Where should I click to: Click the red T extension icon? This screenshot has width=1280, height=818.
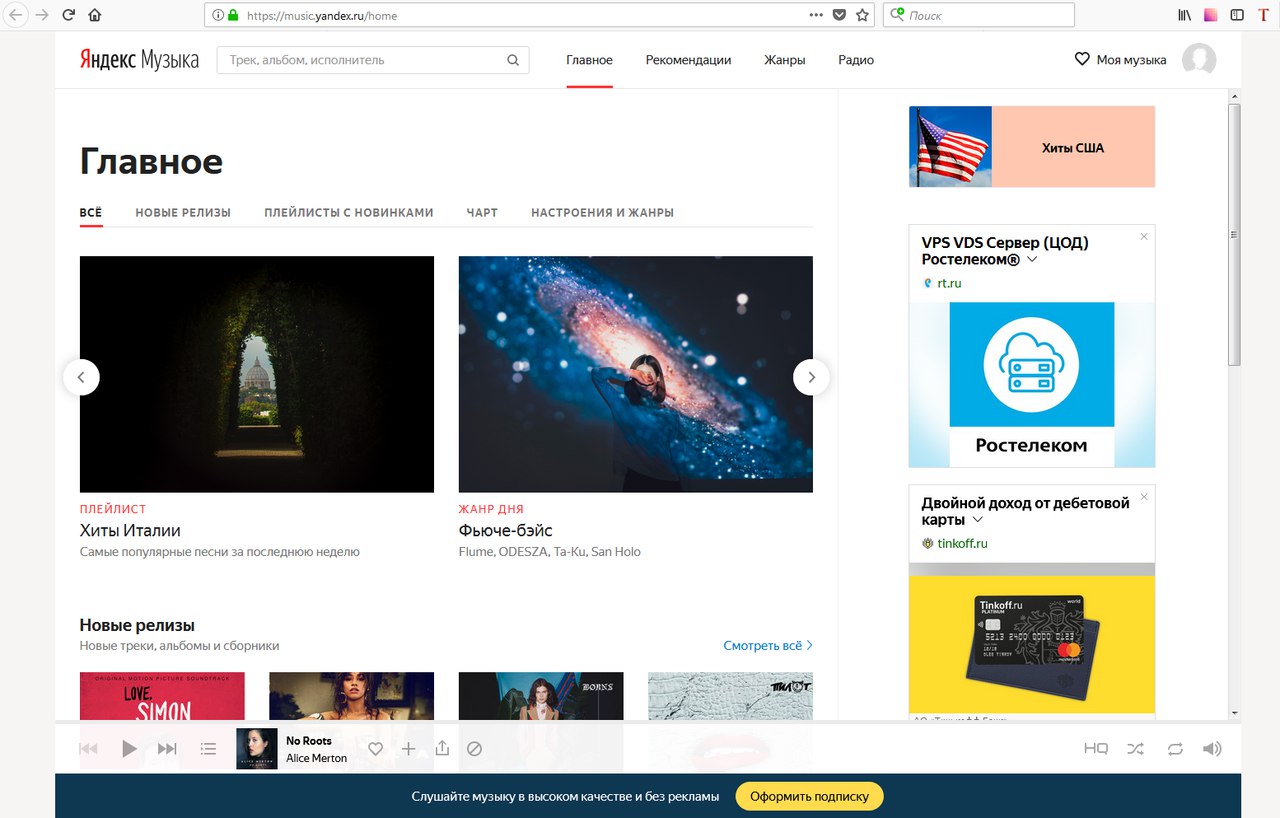pyautogui.click(x=1263, y=15)
